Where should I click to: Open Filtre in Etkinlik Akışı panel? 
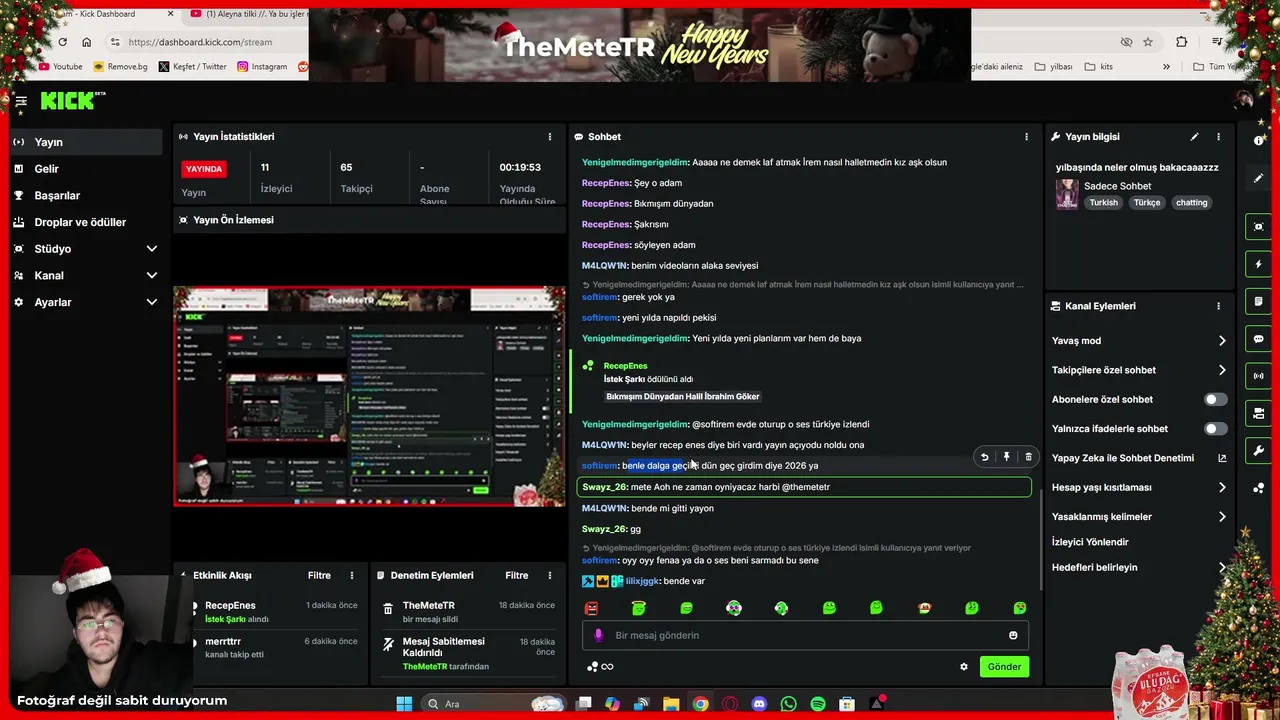tap(319, 576)
